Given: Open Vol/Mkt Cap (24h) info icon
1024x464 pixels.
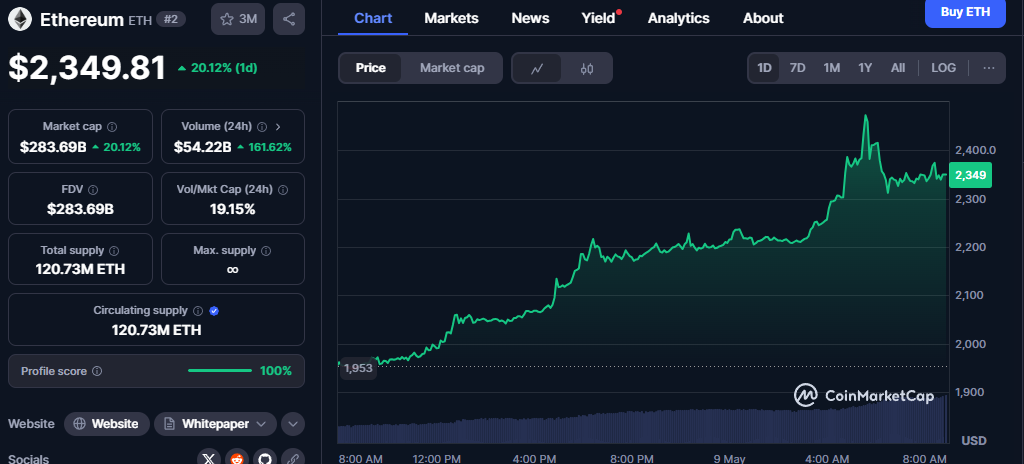Looking at the screenshot, I should click(283, 190).
